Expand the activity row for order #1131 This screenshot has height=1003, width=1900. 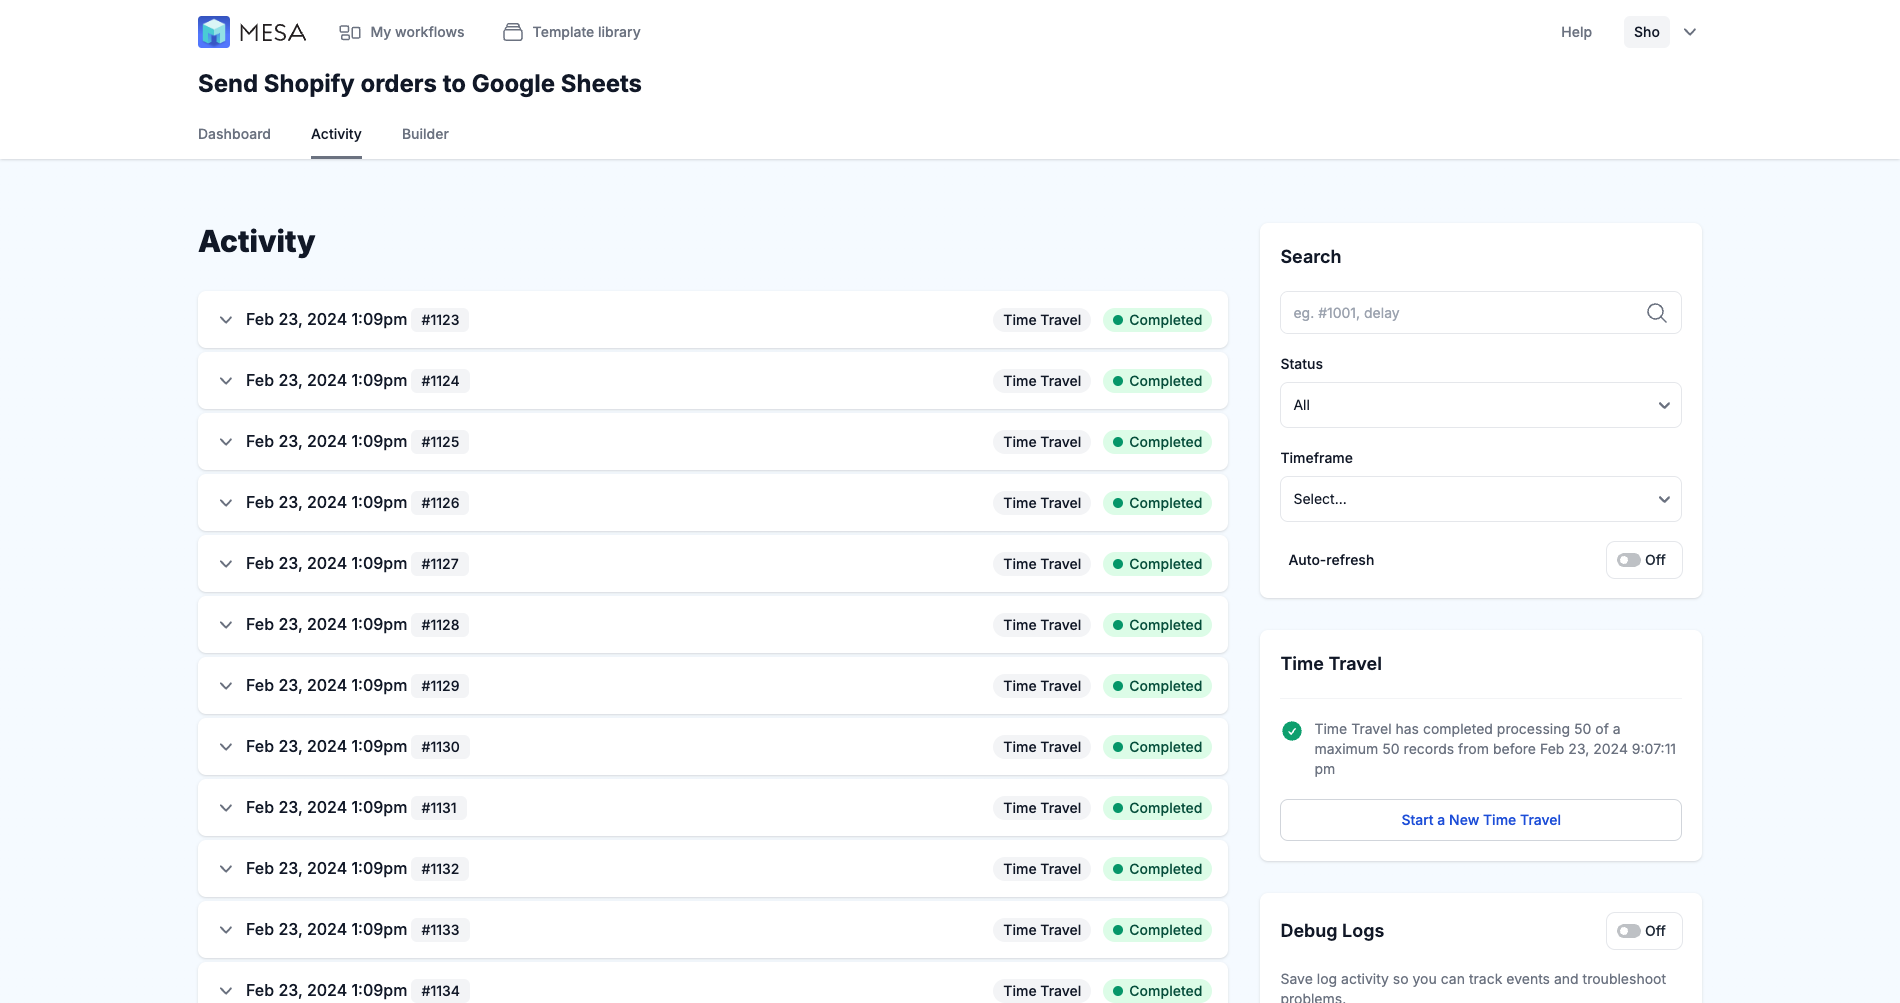click(x=226, y=808)
